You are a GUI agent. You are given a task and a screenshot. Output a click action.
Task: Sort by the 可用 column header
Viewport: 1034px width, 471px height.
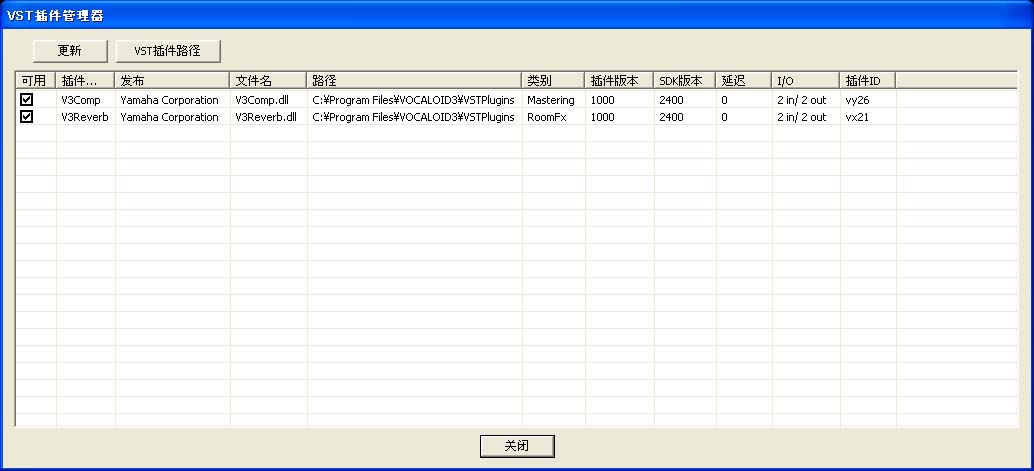click(x=36, y=80)
